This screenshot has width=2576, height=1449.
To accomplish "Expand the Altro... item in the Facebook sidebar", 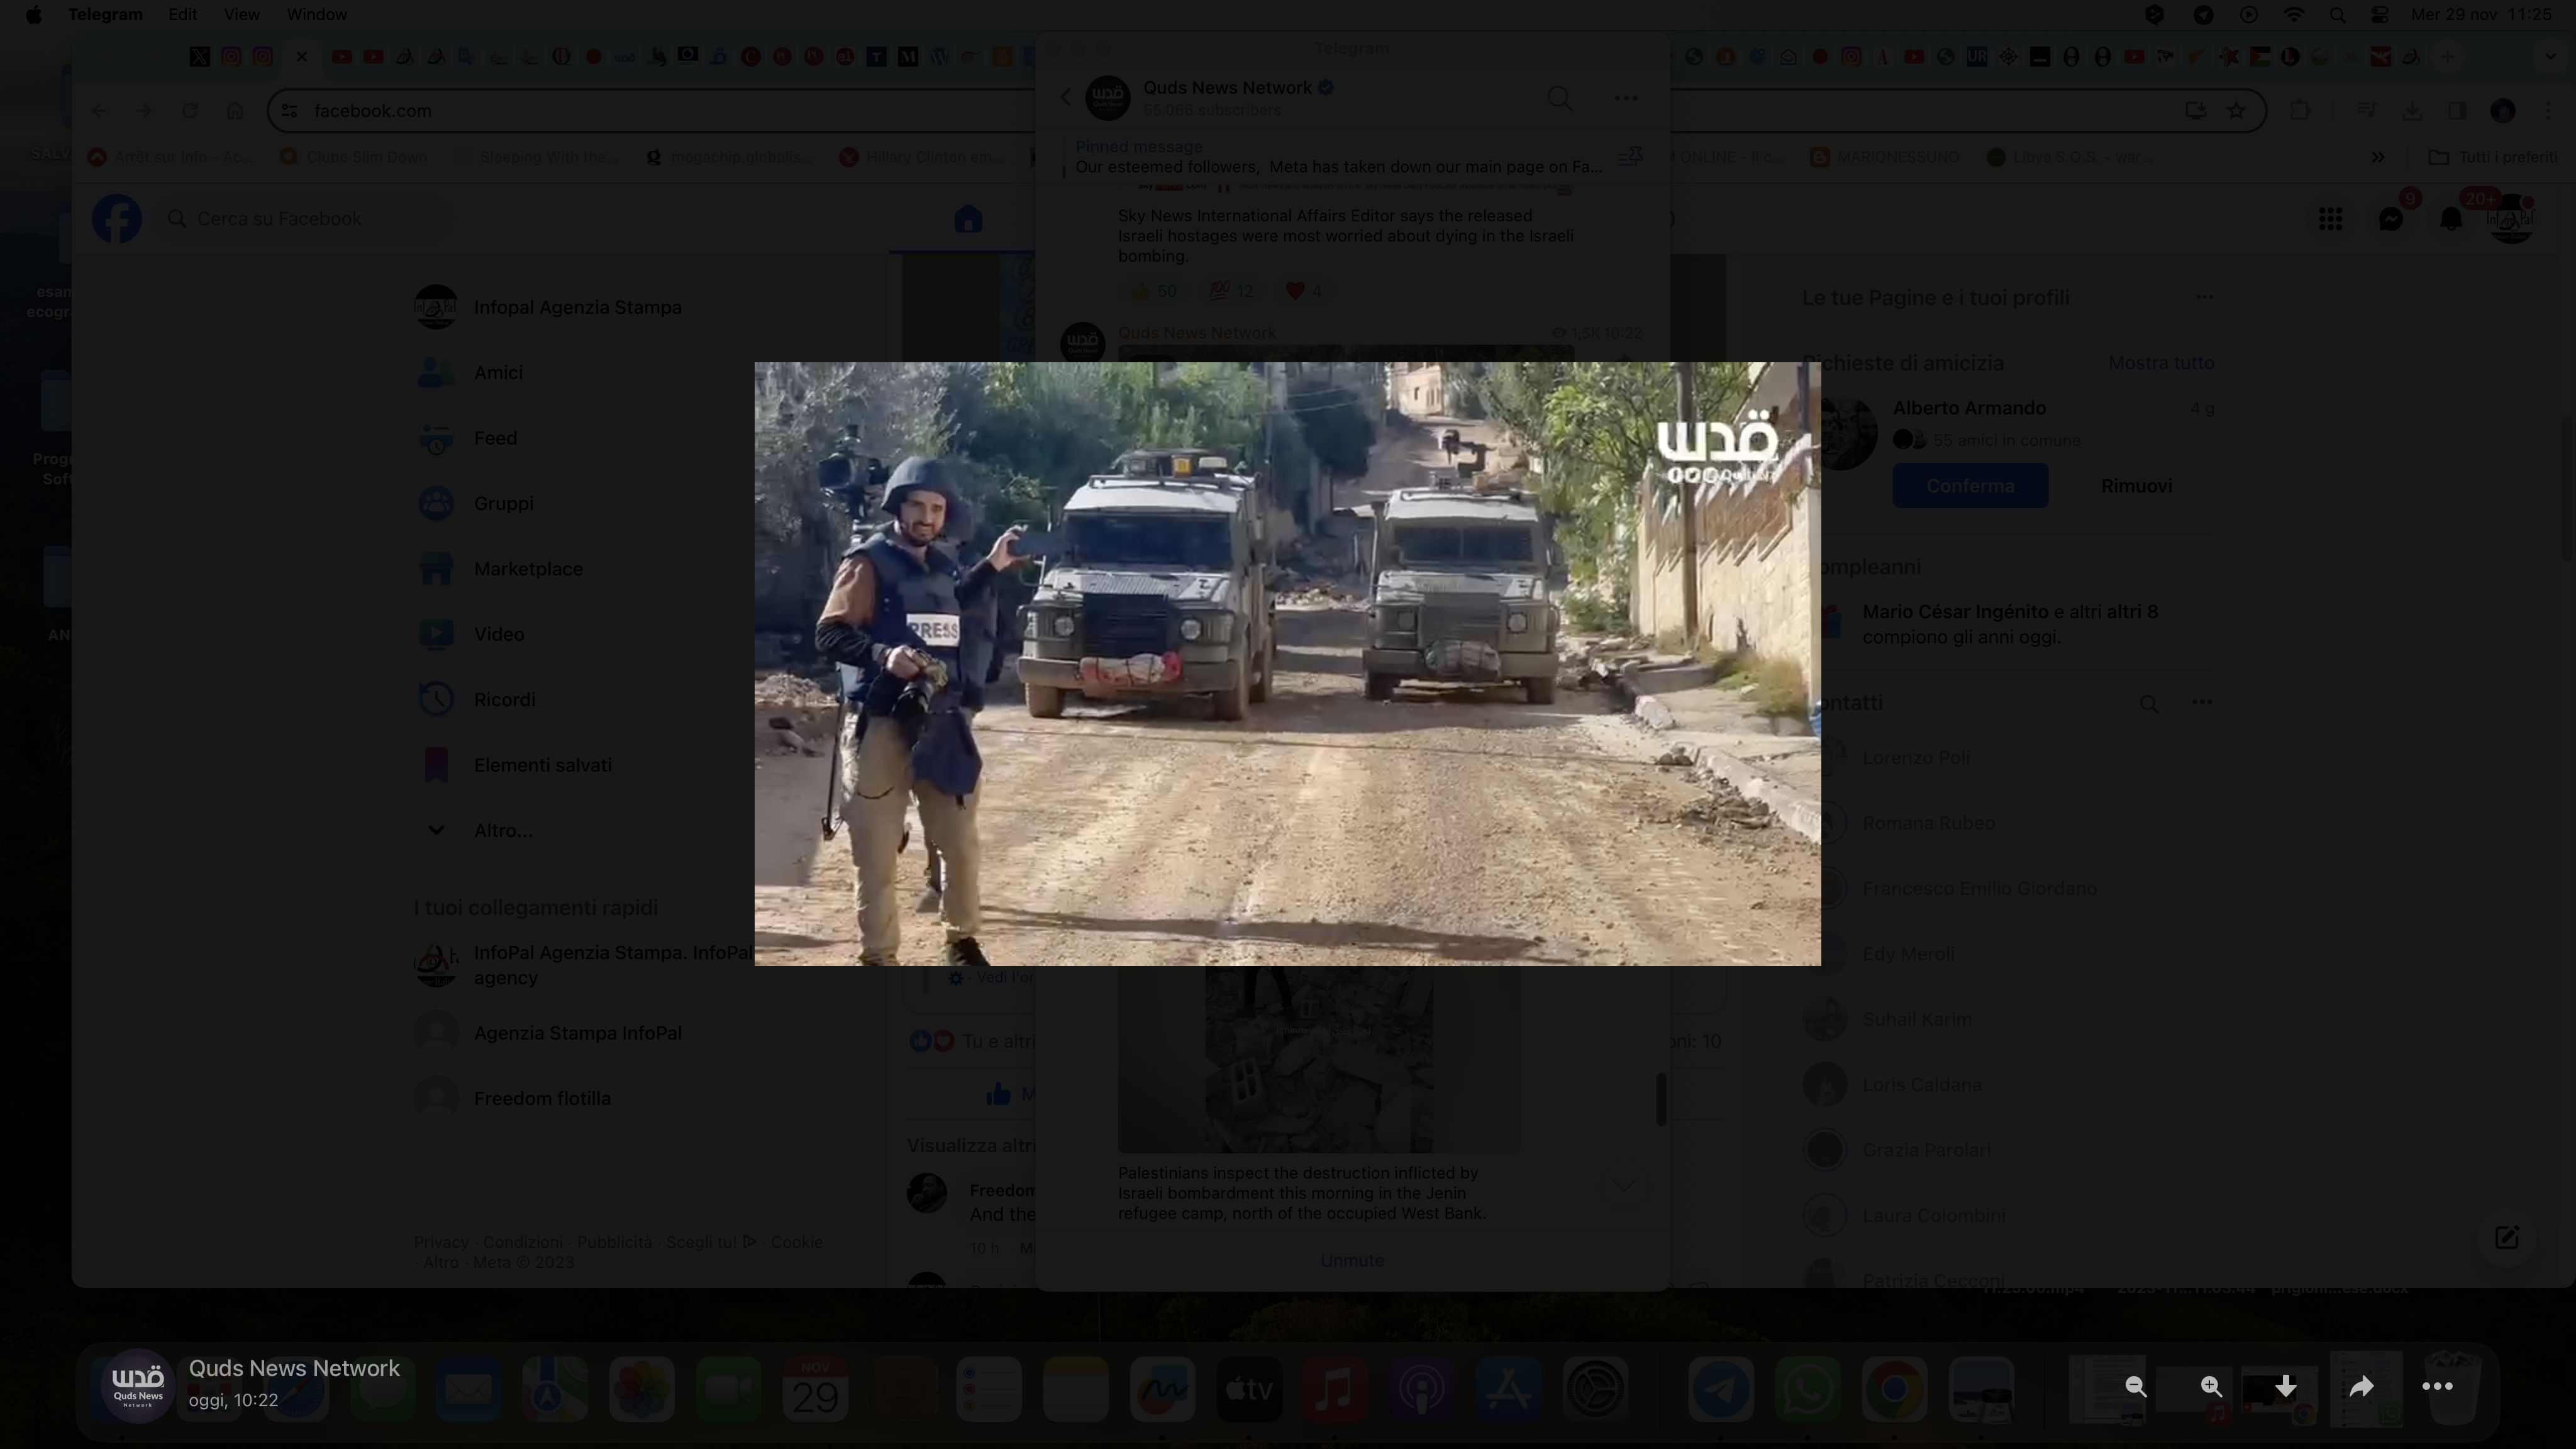I will coord(502,830).
